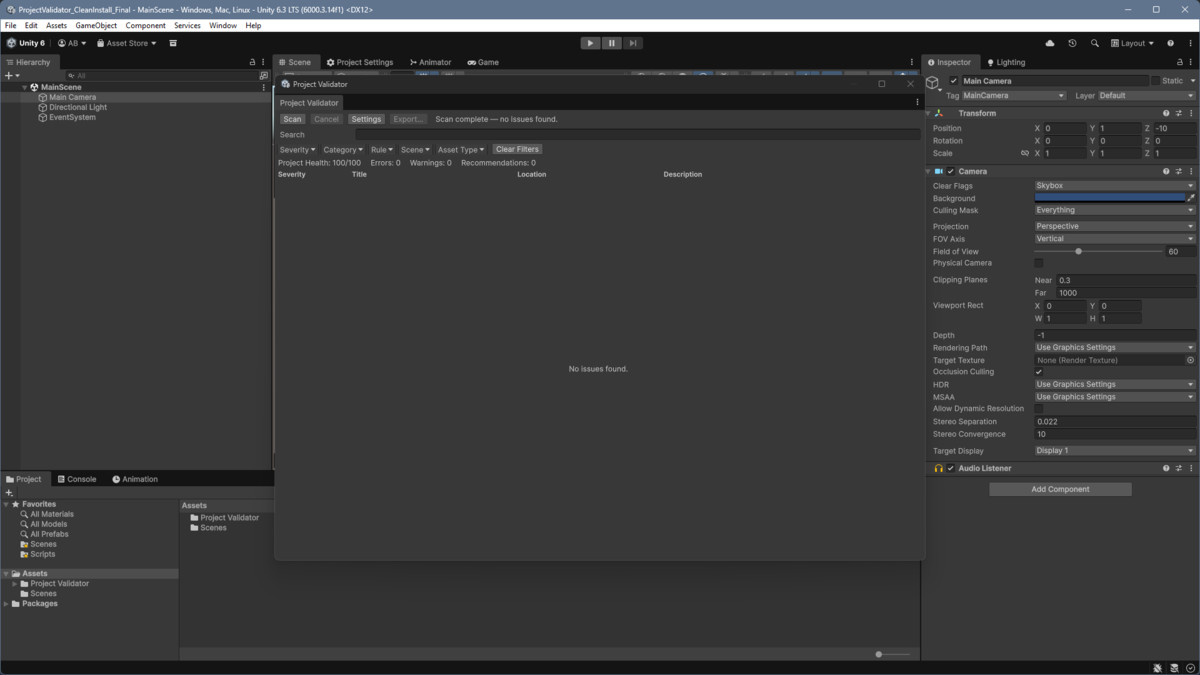The height and width of the screenshot is (675, 1200).
Task: Click the help icon beside Layout
Action: tap(1170, 43)
